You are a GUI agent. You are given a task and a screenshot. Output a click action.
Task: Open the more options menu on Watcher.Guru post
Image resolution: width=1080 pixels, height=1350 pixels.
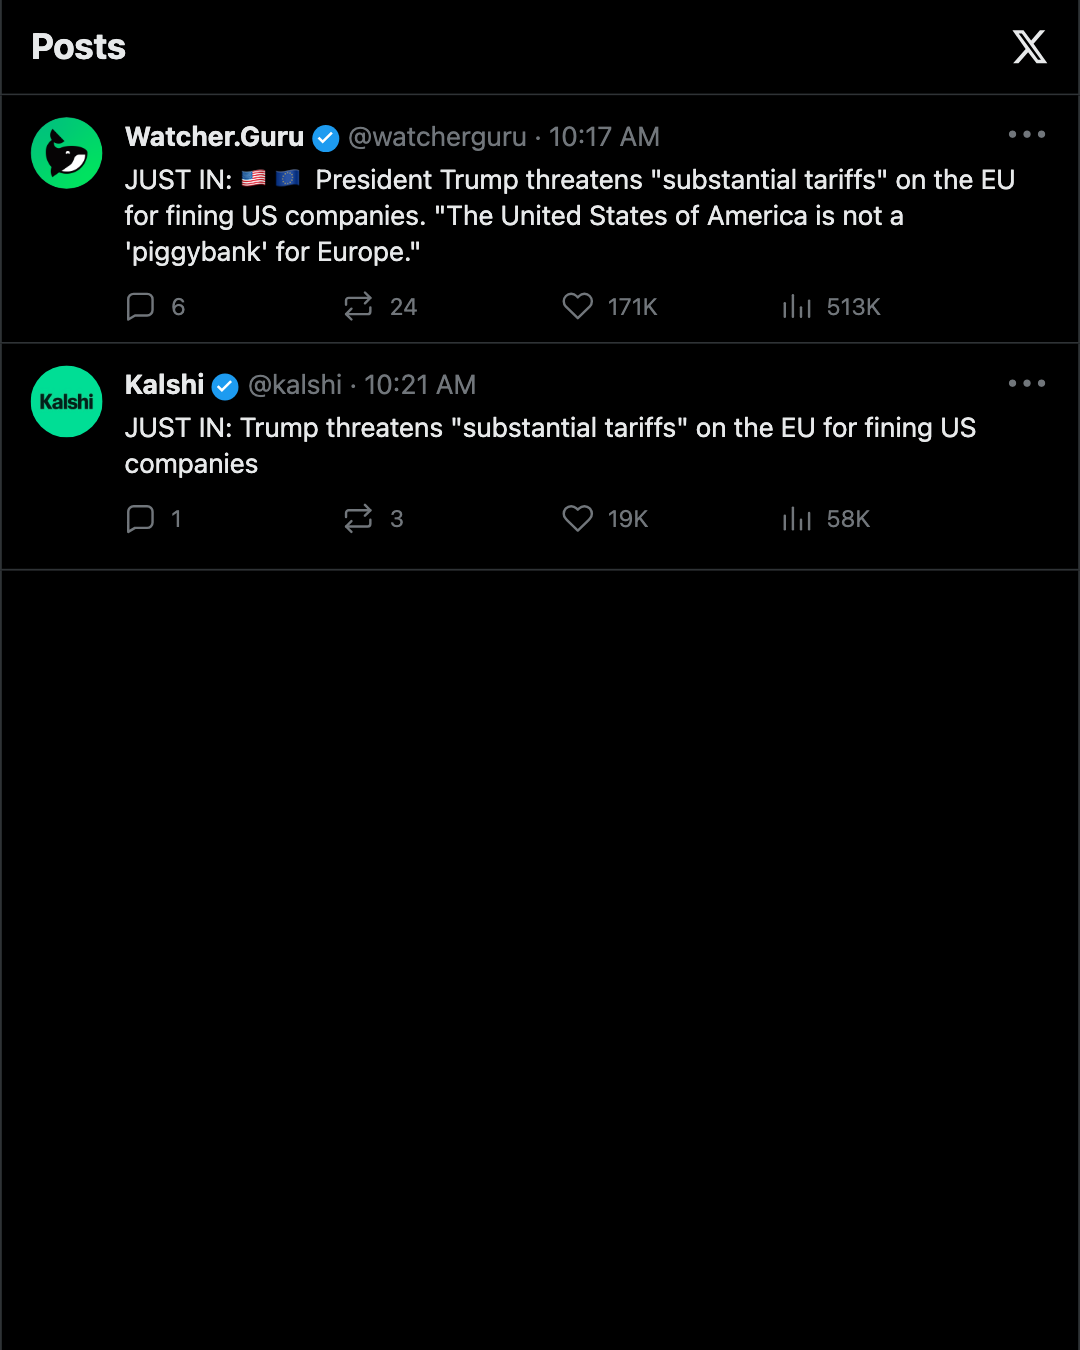tap(1027, 134)
